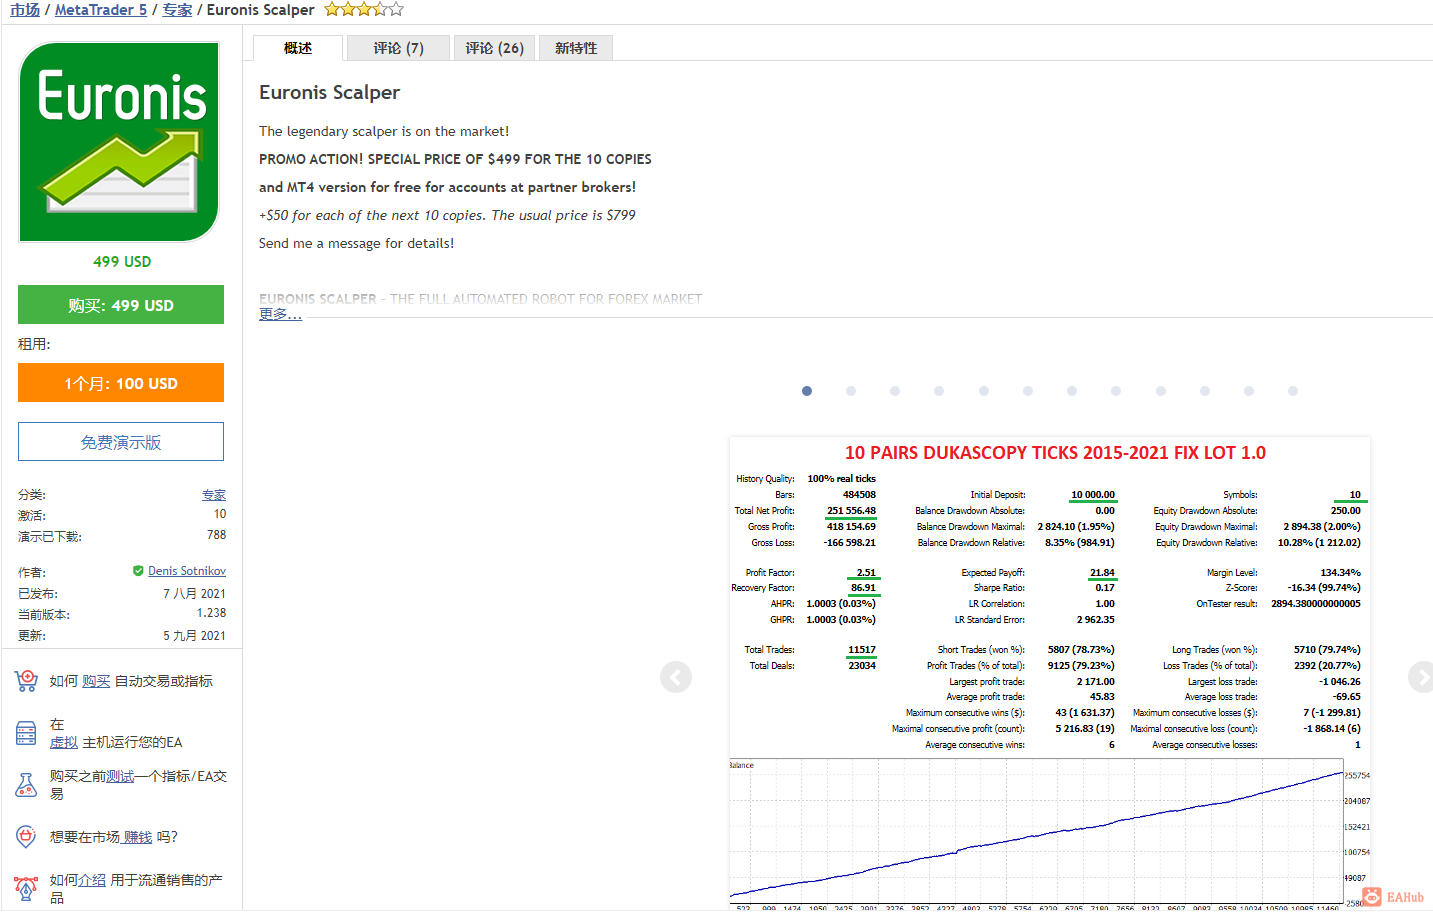The height and width of the screenshot is (912, 1433).
Task: Switch to the 评论 (7) tab
Action: point(399,48)
